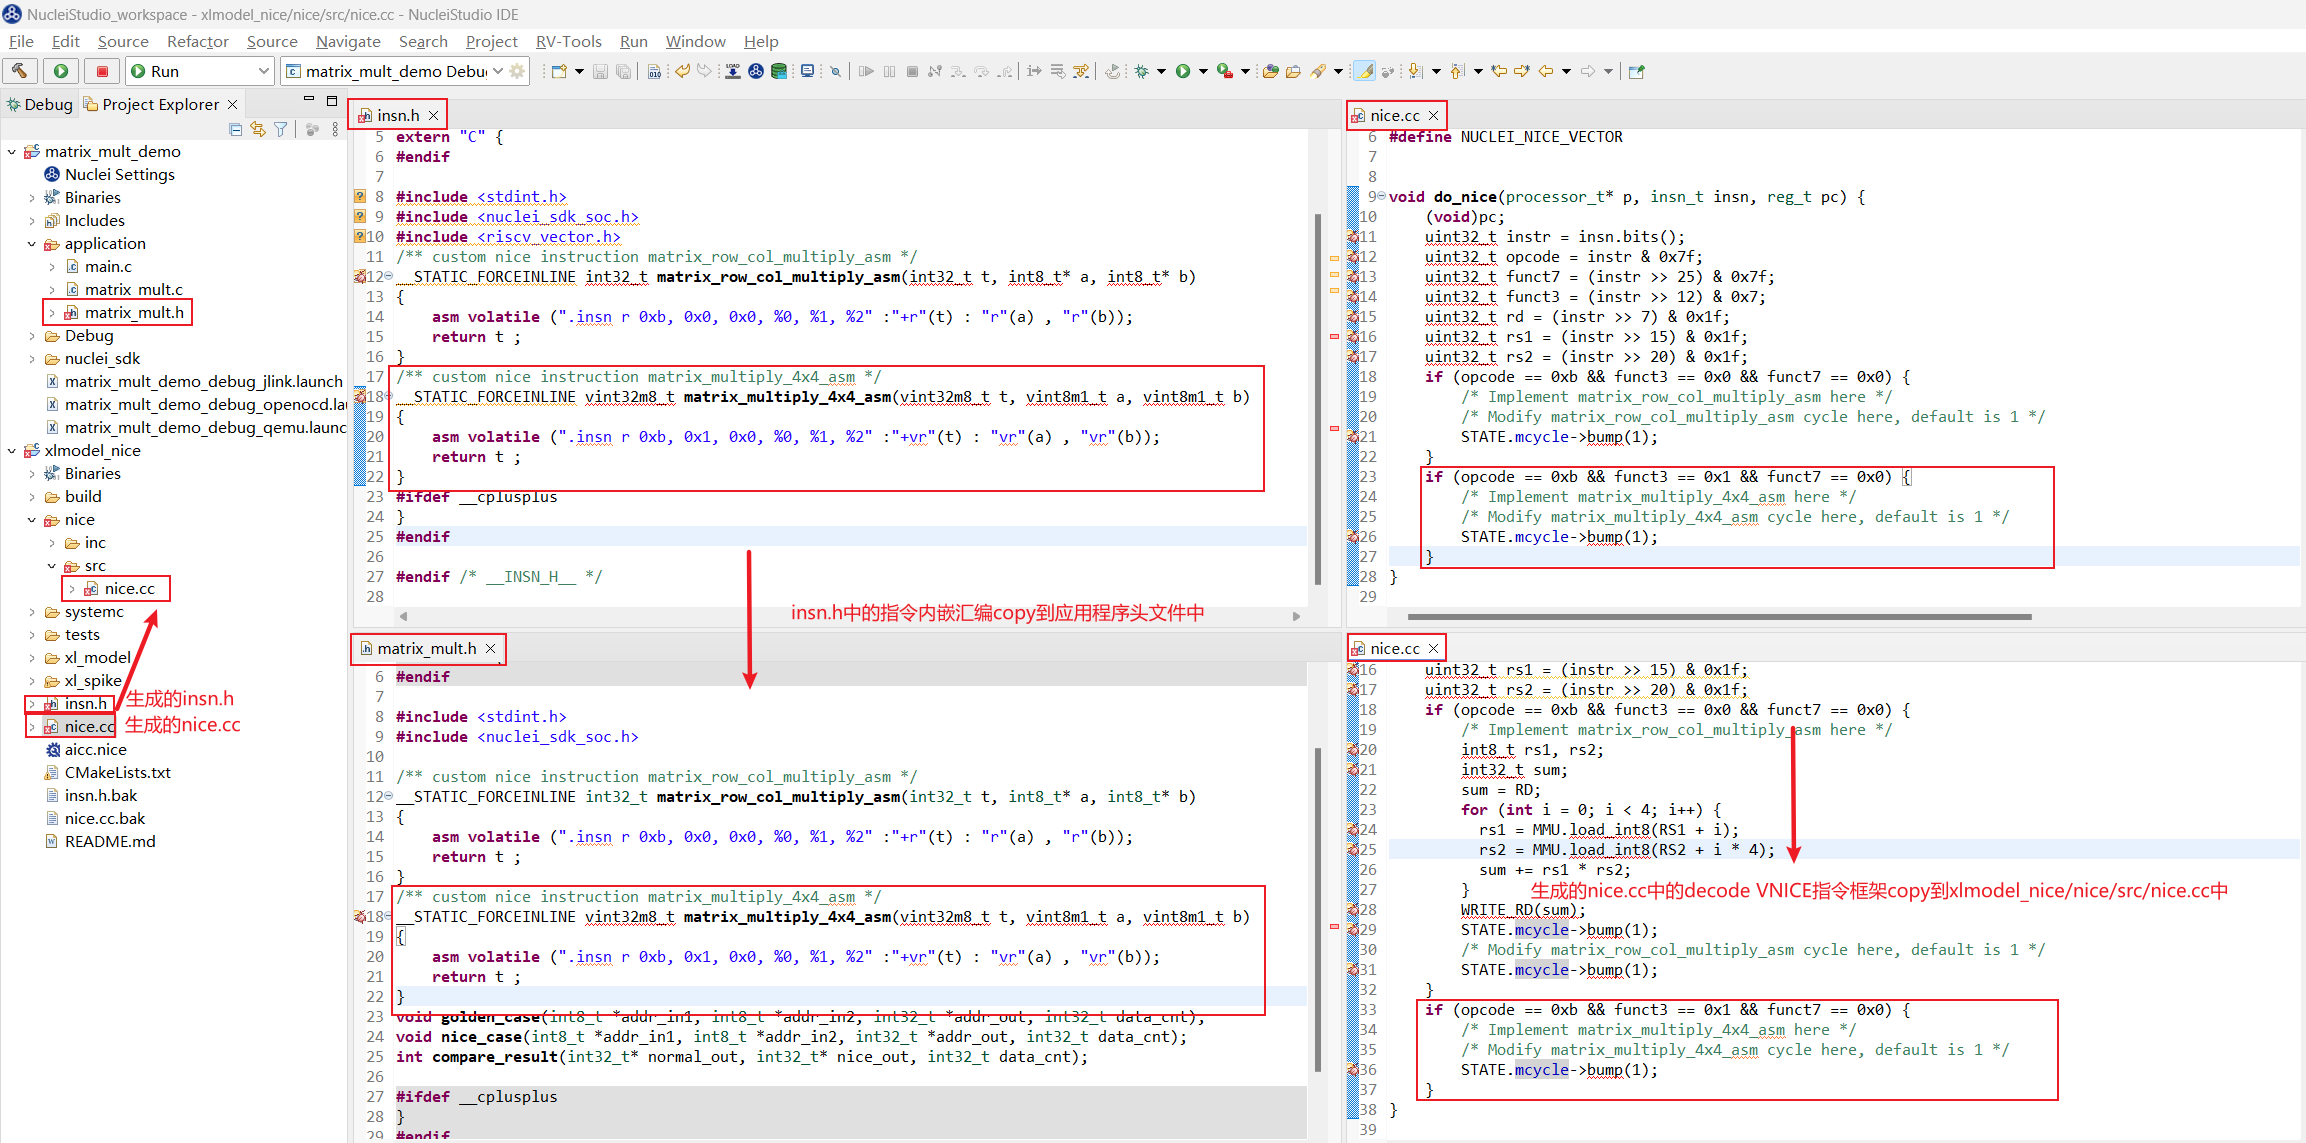Viewport: 2306px width, 1143px height.
Task: Click the Open Element folder icon
Action: click(x=1270, y=71)
